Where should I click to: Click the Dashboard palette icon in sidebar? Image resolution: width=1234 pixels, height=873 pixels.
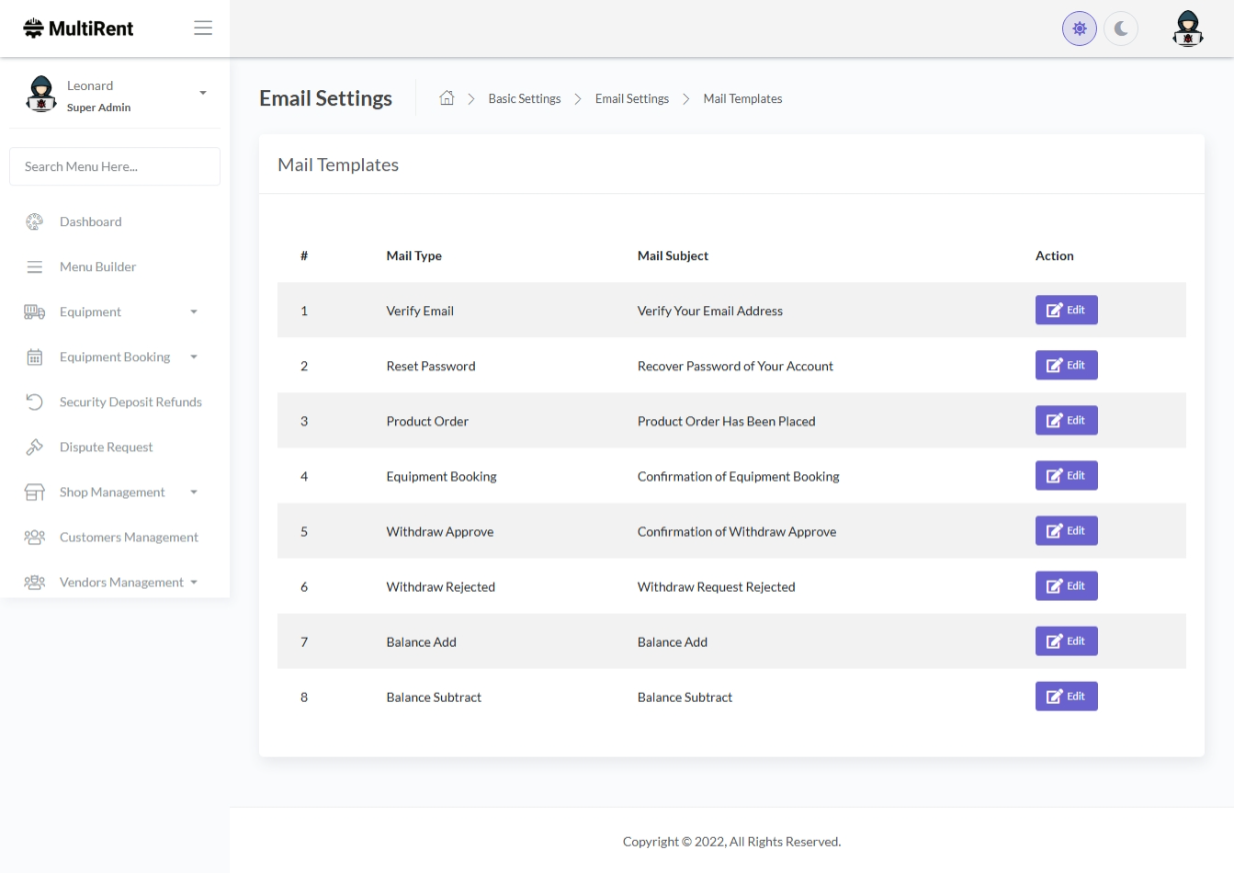[34, 222]
